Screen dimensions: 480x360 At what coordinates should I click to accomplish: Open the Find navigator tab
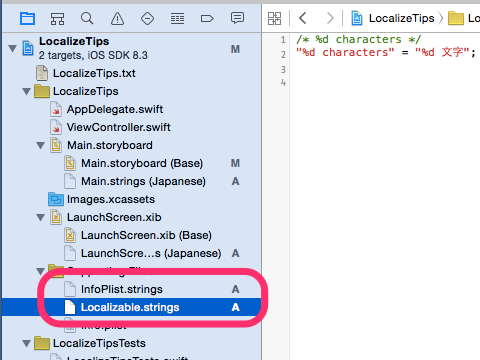(87, 18)
